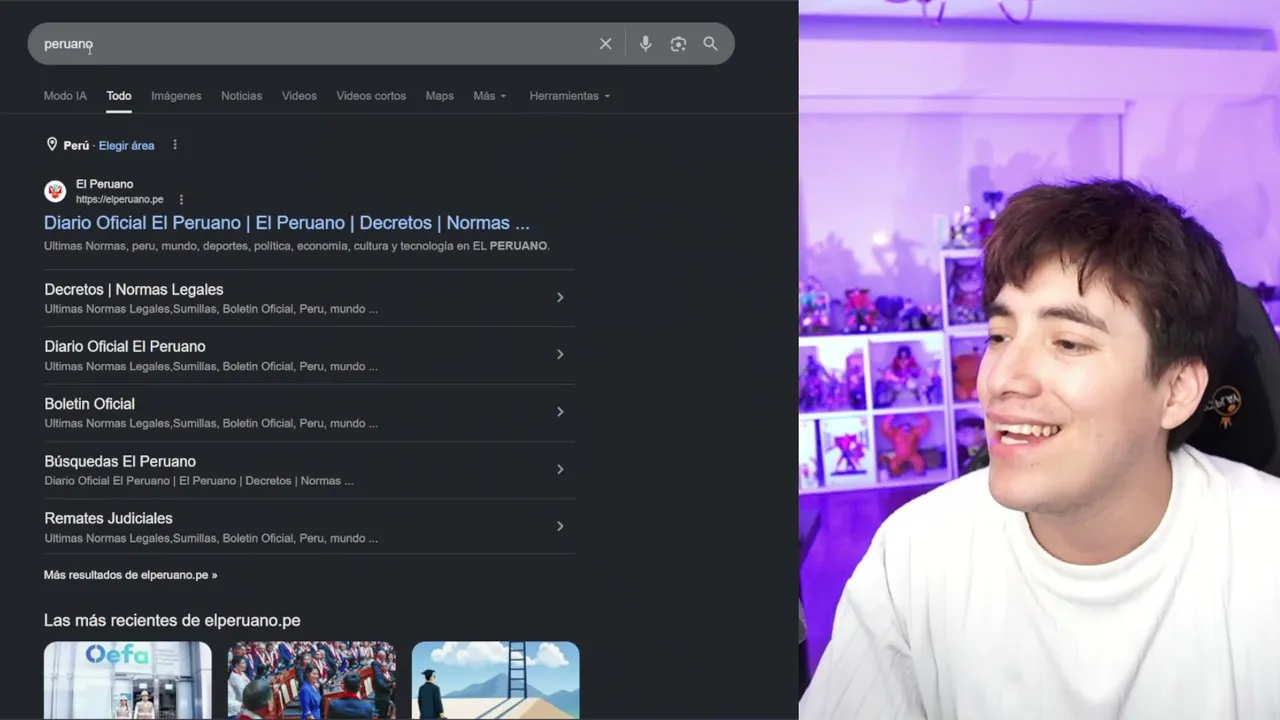Expand the Búsquedas El Peruano chevron
Viewport: 1280px width, 720px height.
[560, 469]
